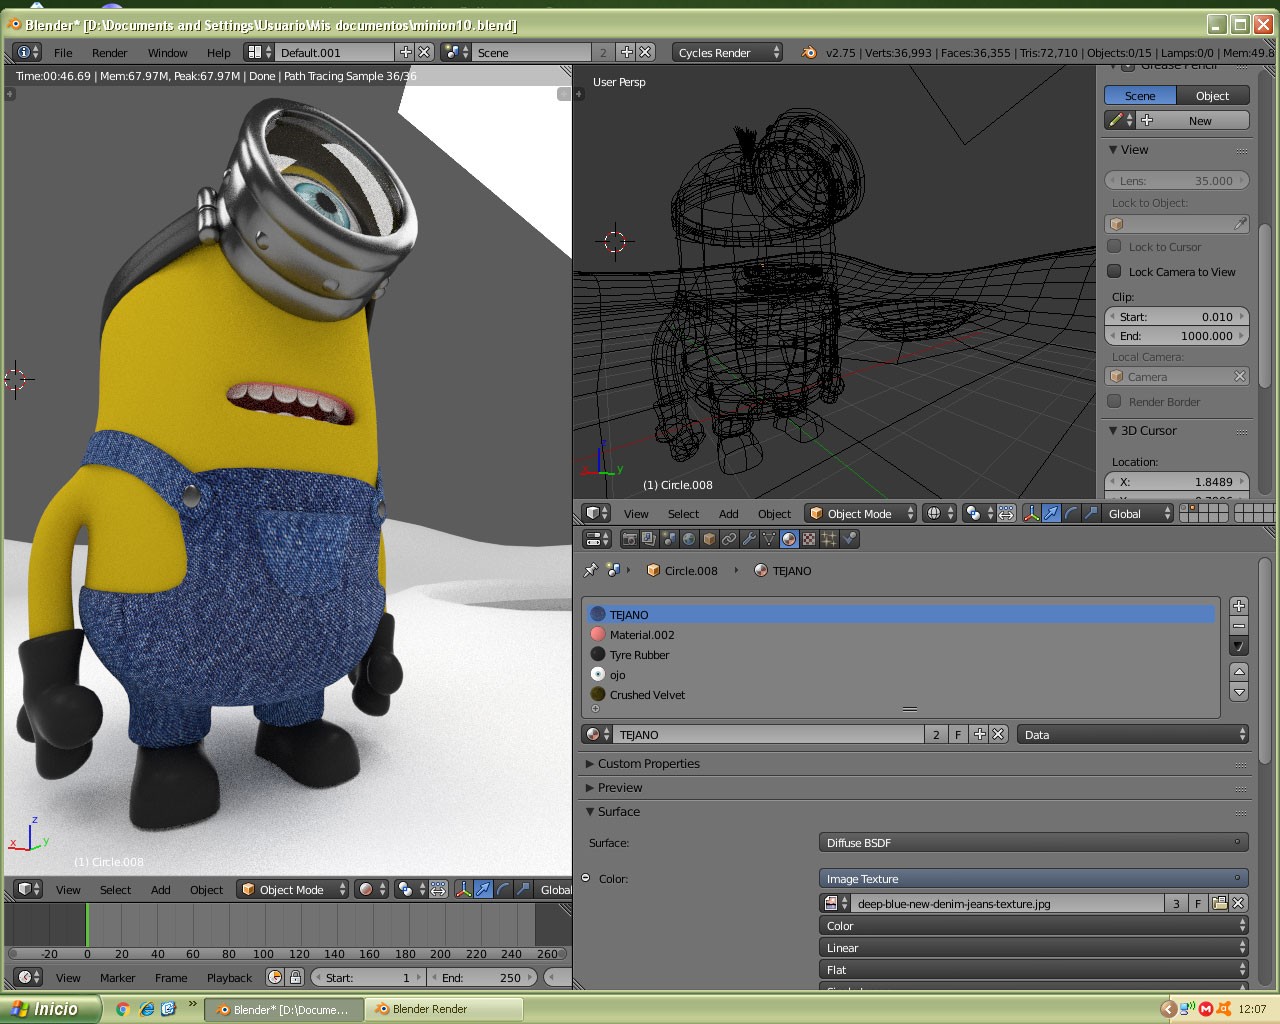Open the denim texture image browser icon
Image resolution: width=1280 pixels, height=1024 pixels.
click(1220, 903)
